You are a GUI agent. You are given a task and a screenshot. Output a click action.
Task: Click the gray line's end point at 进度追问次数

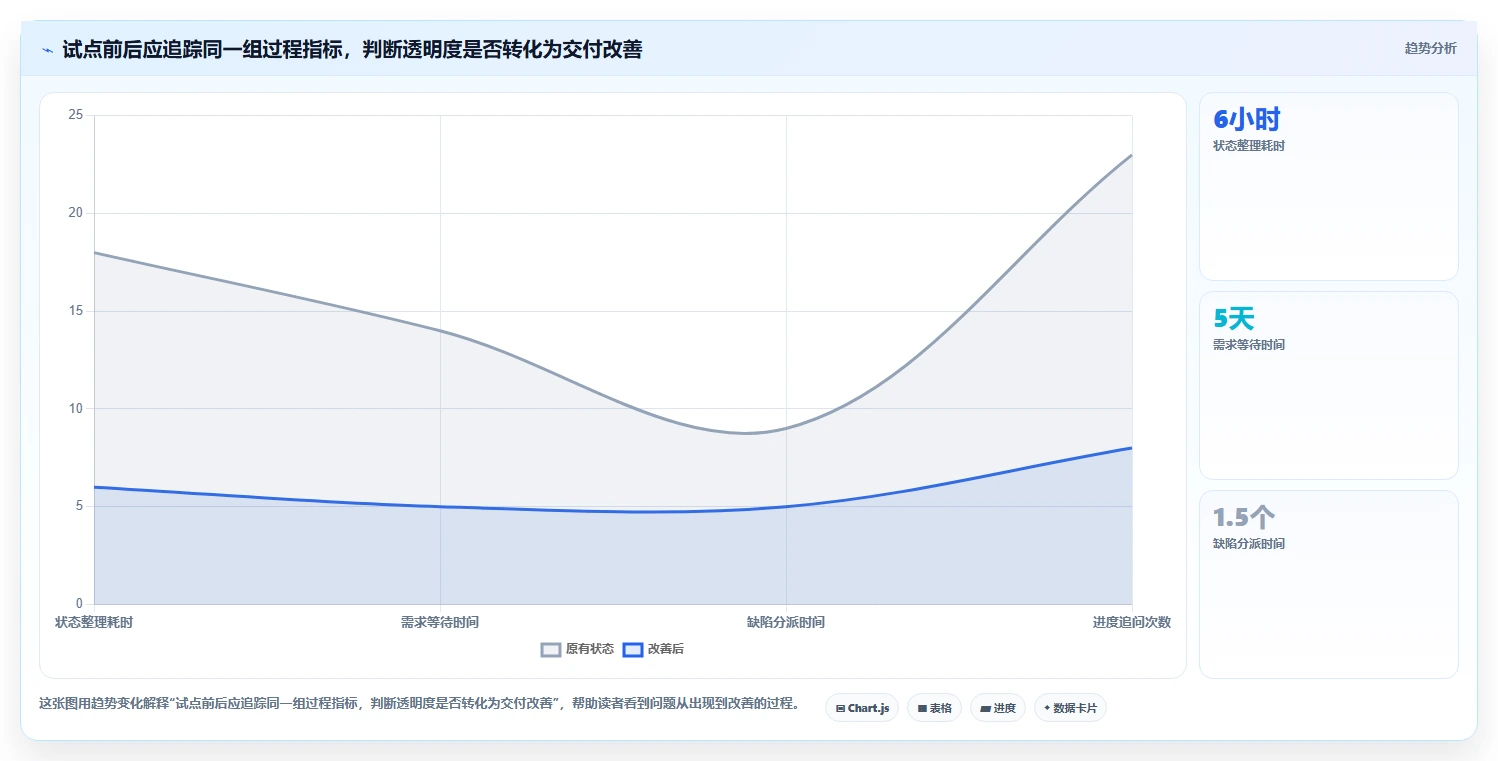[x=1132, y=155]
